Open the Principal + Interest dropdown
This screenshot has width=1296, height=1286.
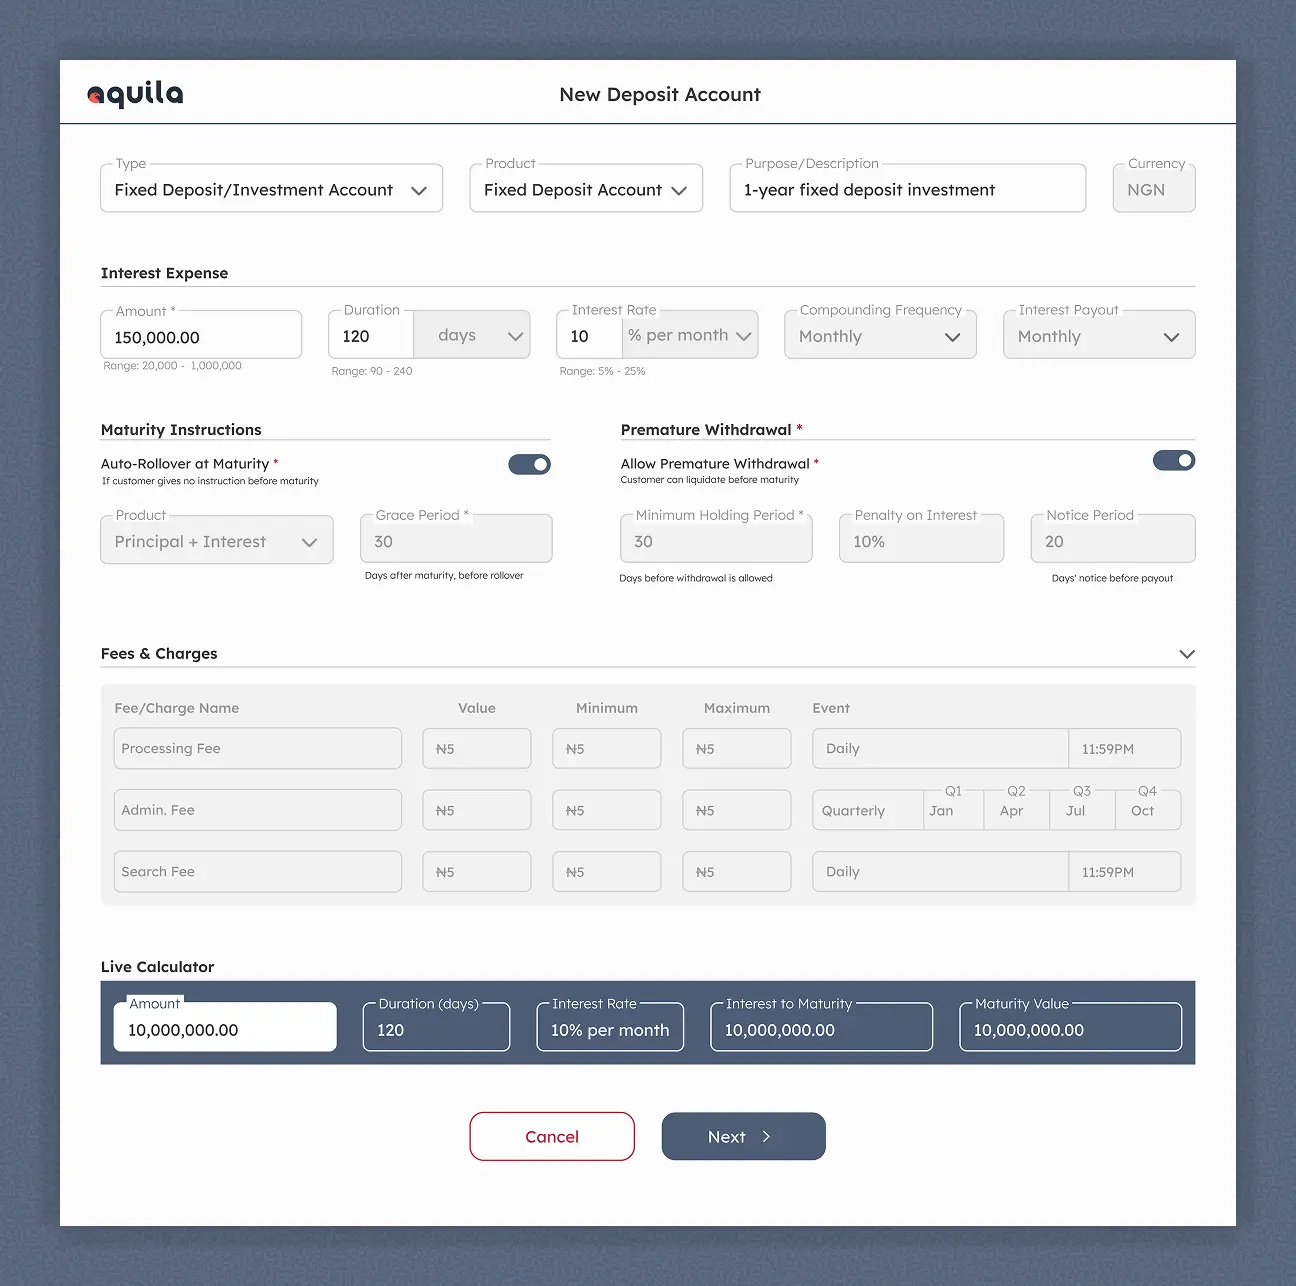coord(217,541)
